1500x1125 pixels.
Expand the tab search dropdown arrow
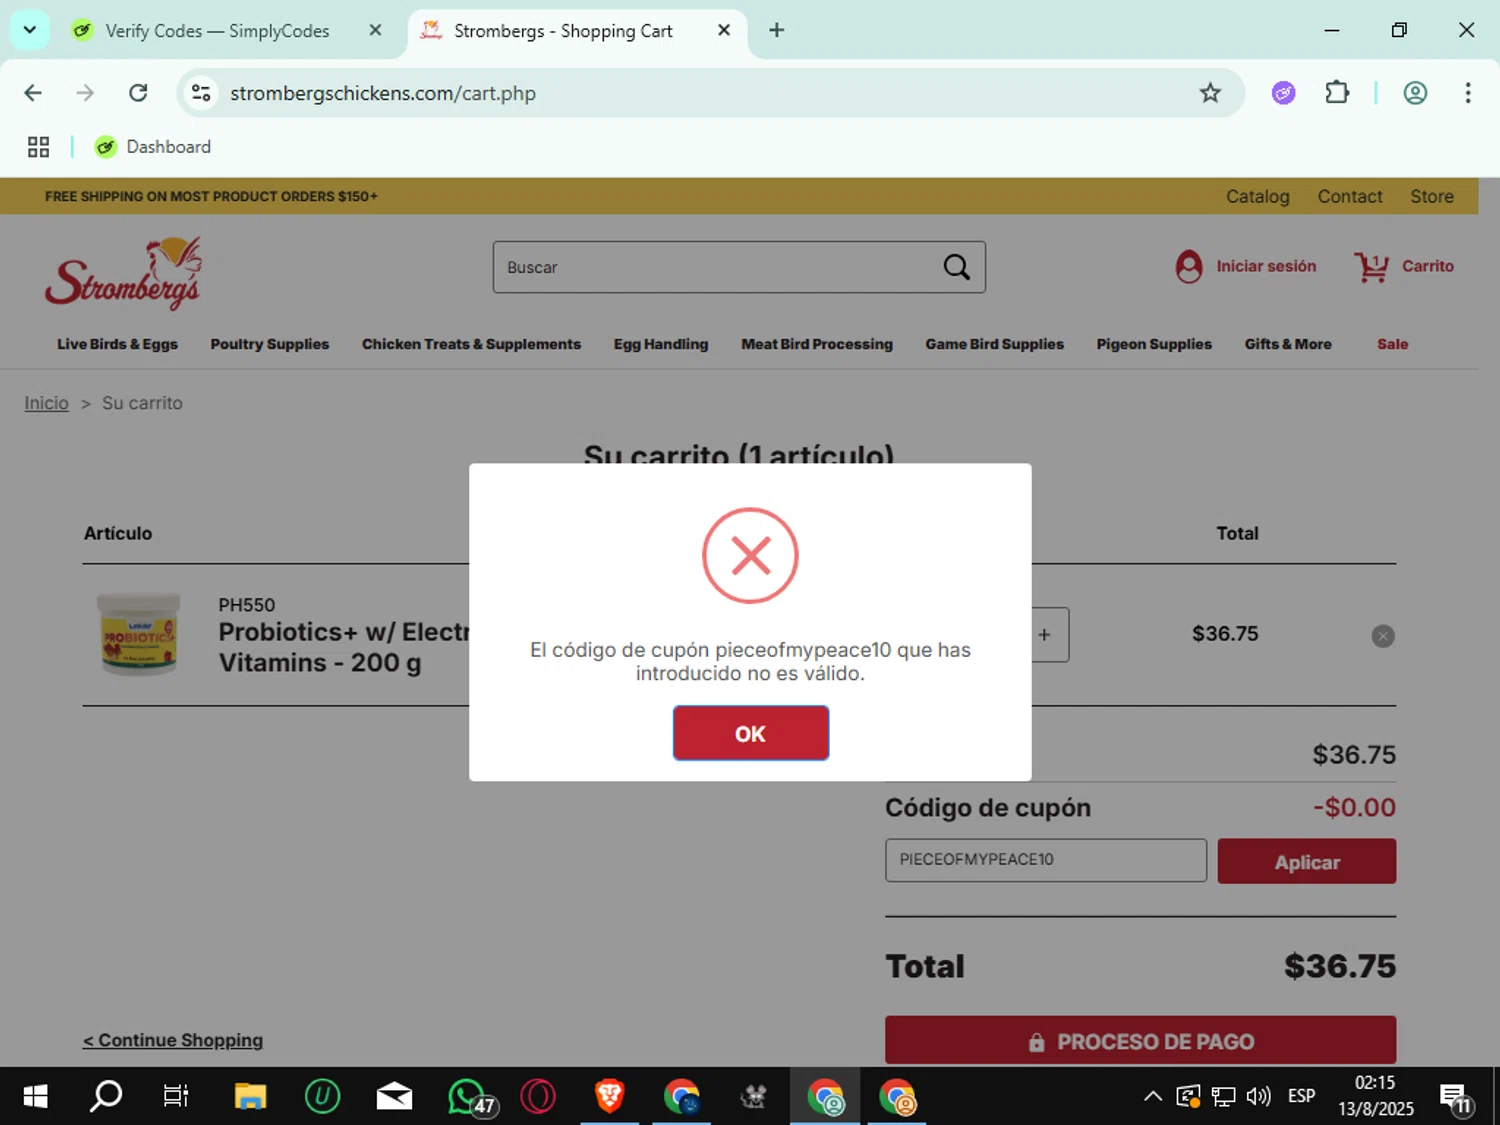[30, 30]
